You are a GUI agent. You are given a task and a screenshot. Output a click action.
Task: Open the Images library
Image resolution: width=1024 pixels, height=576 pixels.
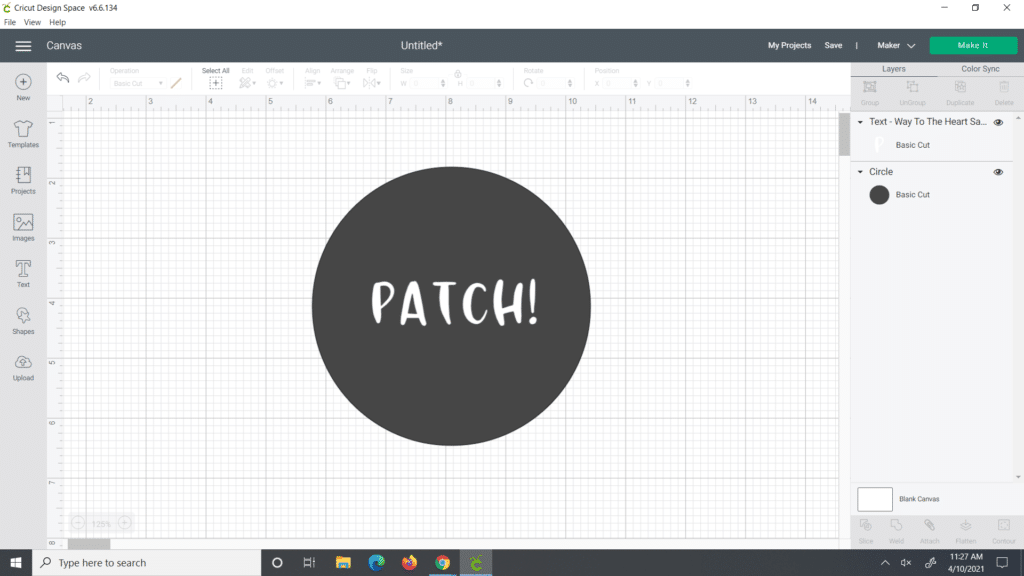23,227
